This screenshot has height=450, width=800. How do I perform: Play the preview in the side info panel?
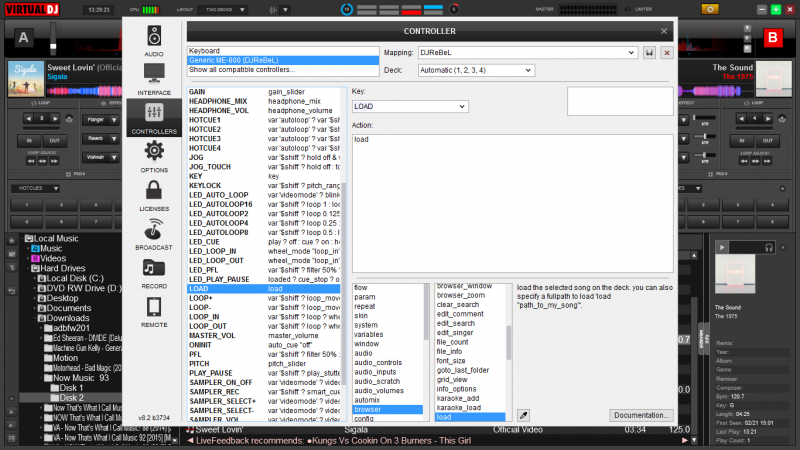click(722, 248)
